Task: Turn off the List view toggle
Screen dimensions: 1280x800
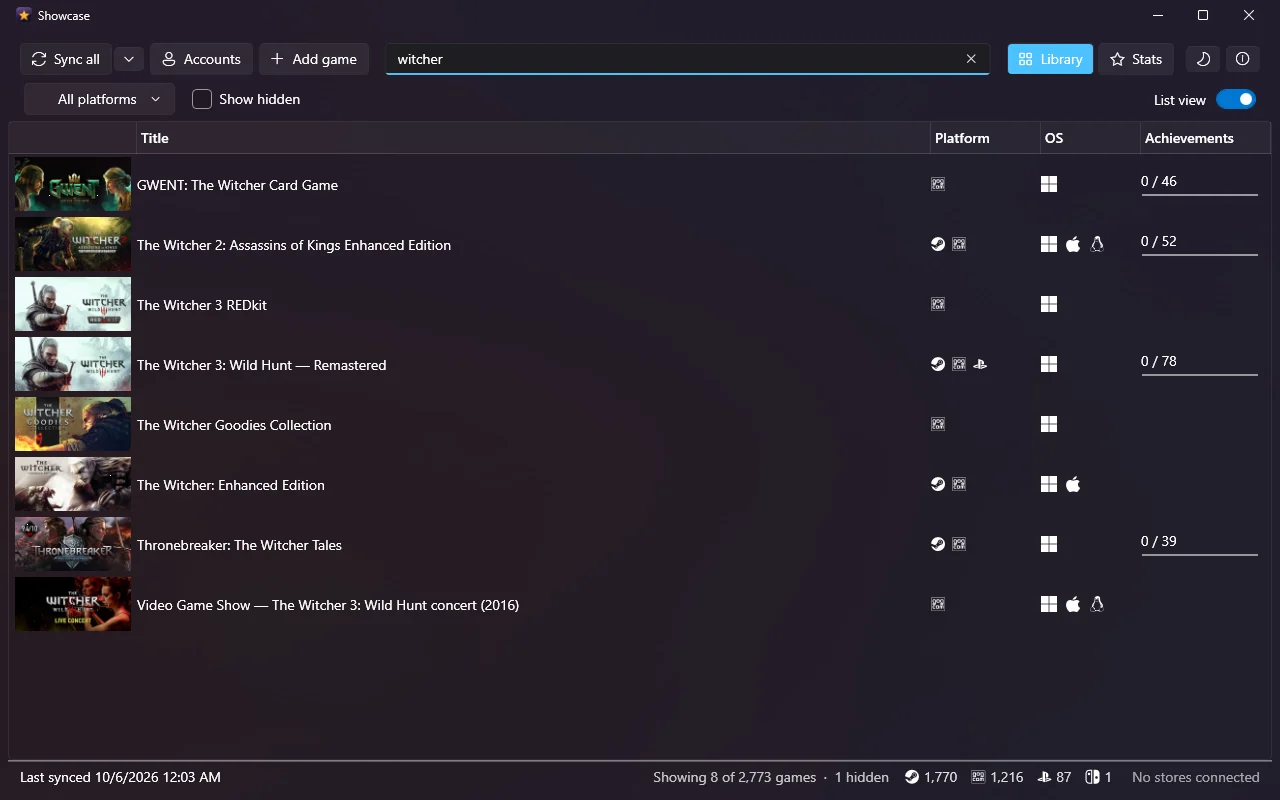Action: click(1236, 100)
